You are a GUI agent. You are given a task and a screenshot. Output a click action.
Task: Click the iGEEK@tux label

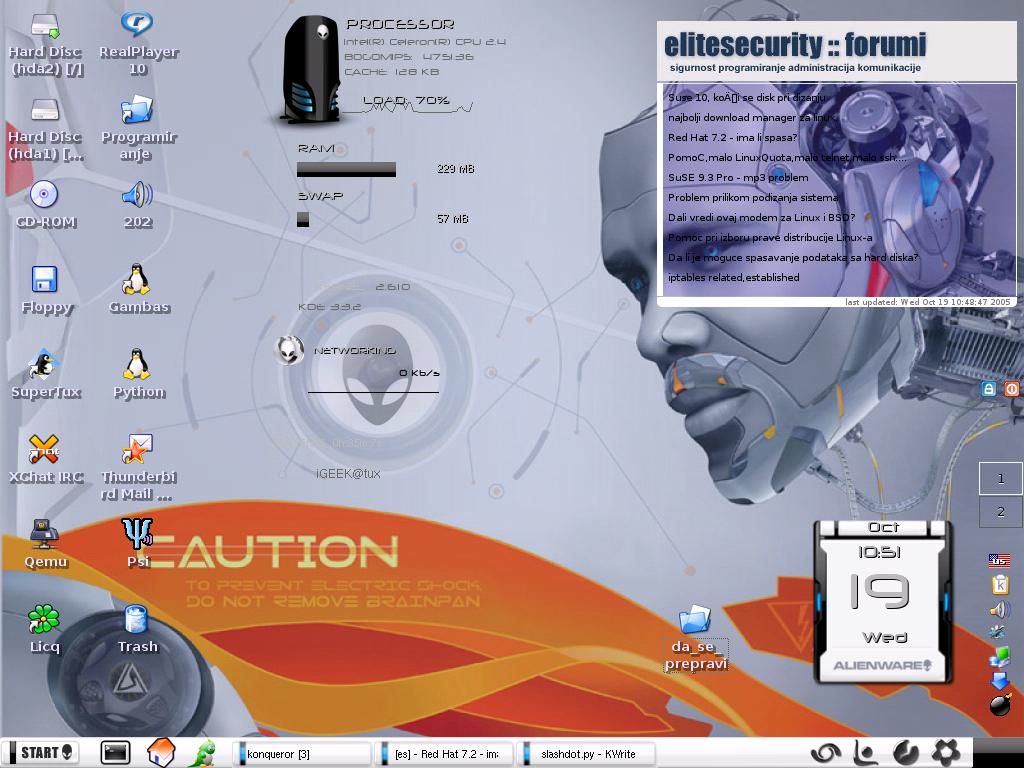point(347,473)
